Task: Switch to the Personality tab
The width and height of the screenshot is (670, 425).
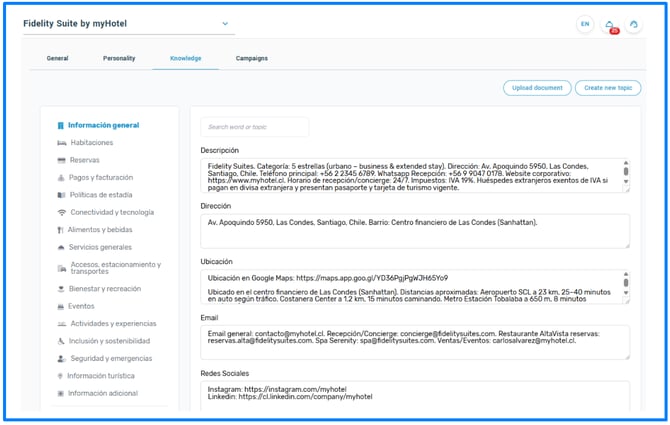Action: (119, 58)
